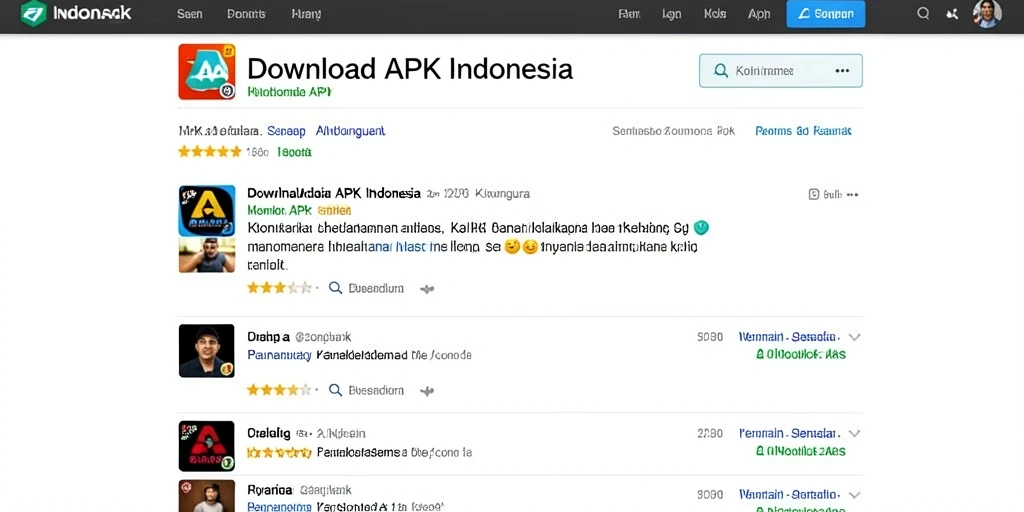The width and height of the screenshot is (1024, 512).
Task: Open the 'Oralaig' row title
Action: pos(268,433)
